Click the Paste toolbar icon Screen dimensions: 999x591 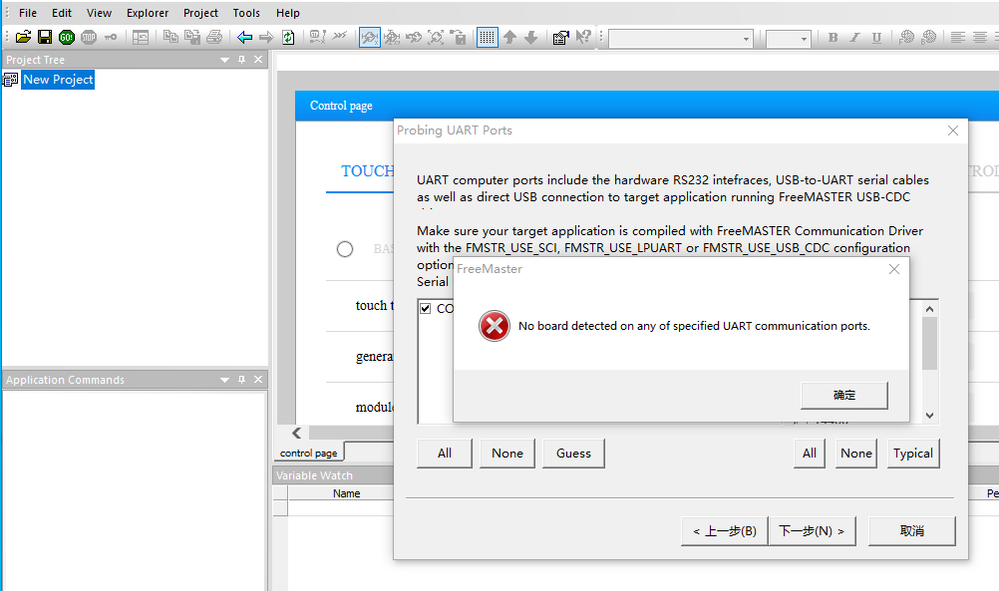pos(192,37)
